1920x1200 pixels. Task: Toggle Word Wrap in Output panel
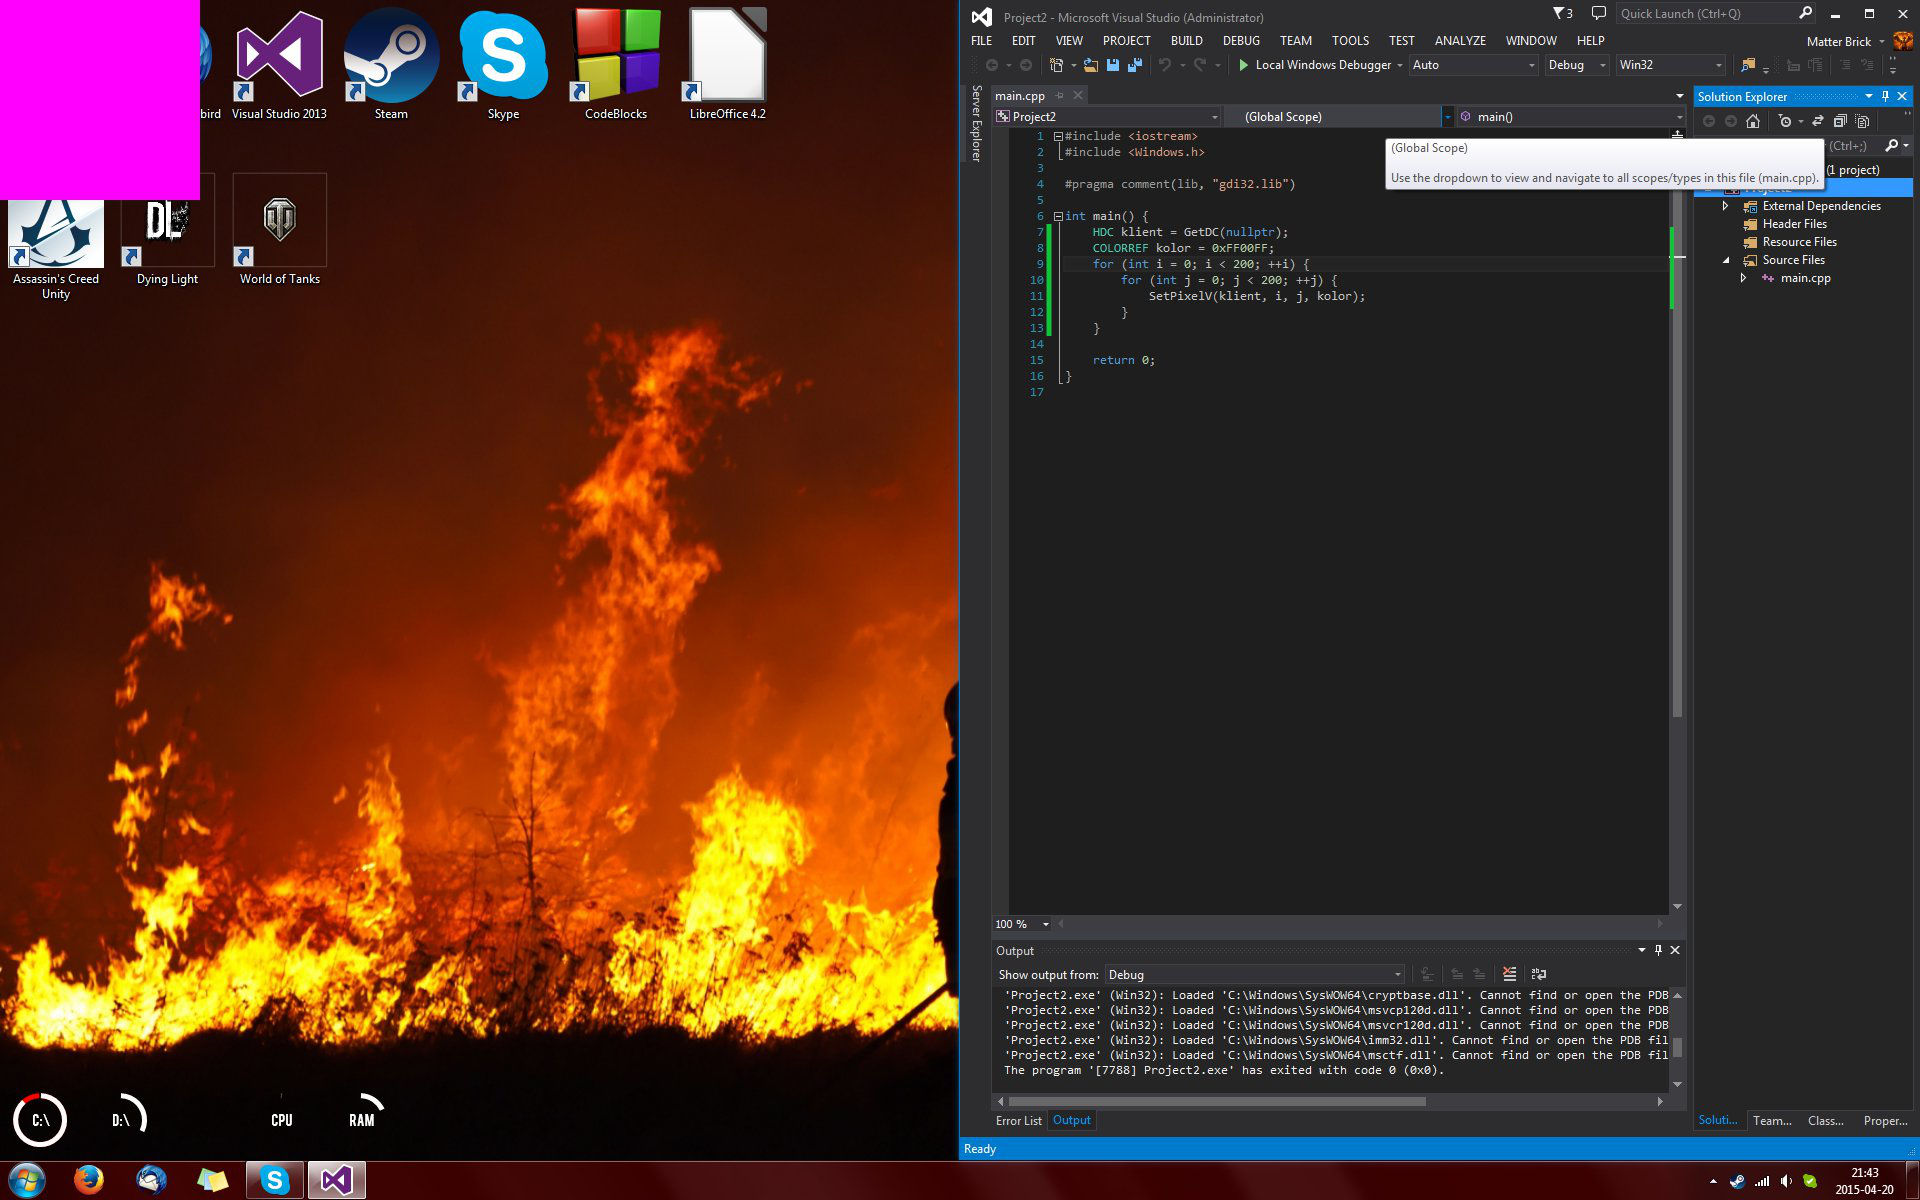[1539, 974]
